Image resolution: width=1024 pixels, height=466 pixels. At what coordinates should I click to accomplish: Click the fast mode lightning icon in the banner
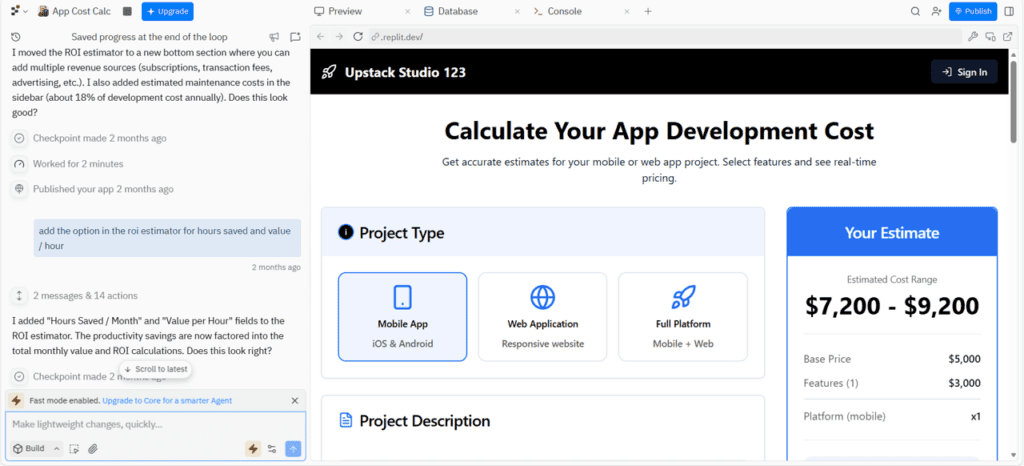click(17, 401)
